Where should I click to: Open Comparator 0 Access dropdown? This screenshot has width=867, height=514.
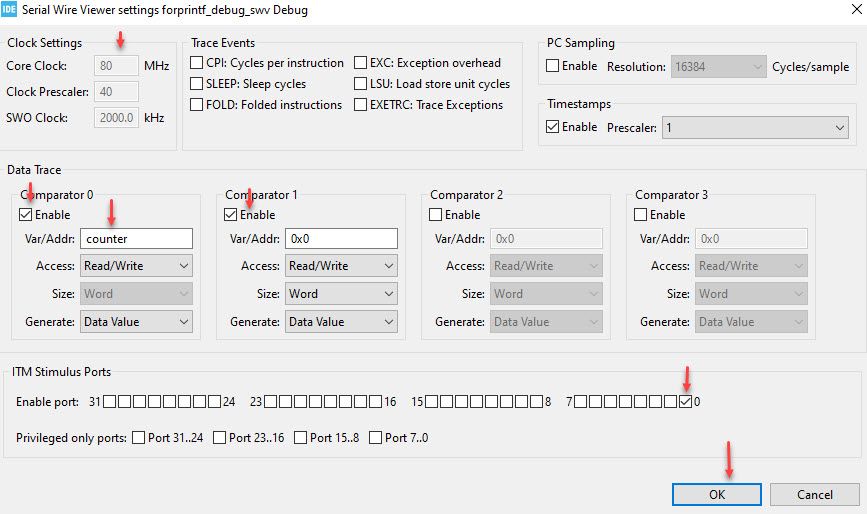(x=137, y=266)
